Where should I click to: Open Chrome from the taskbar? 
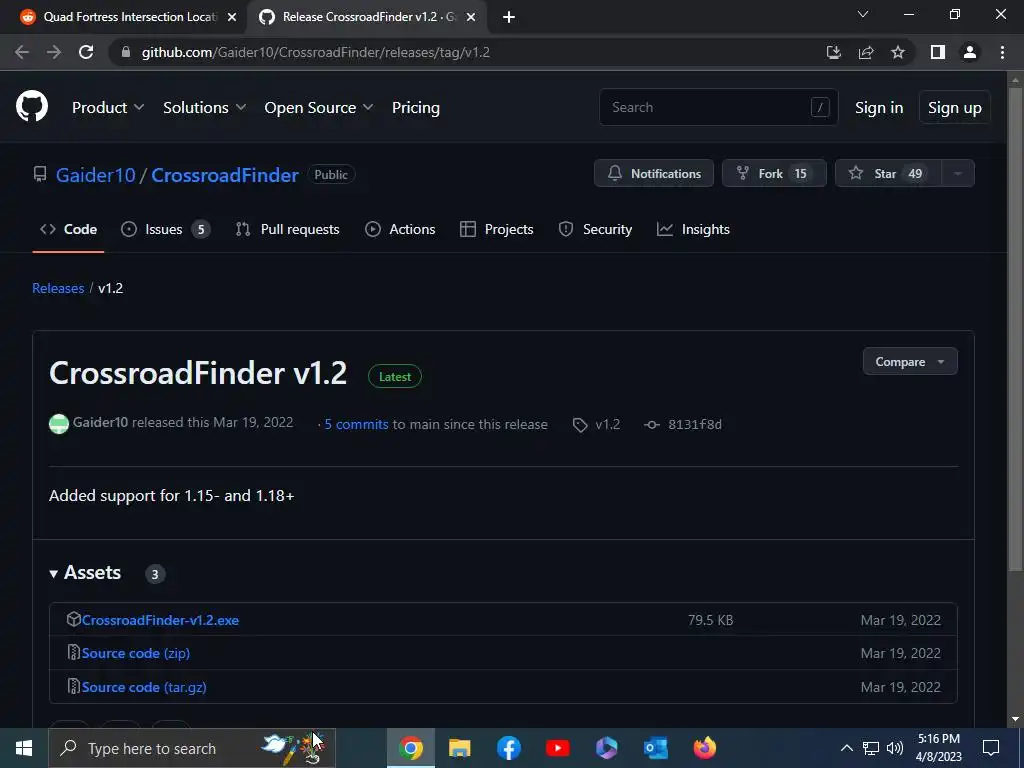(x=411, y=748)
